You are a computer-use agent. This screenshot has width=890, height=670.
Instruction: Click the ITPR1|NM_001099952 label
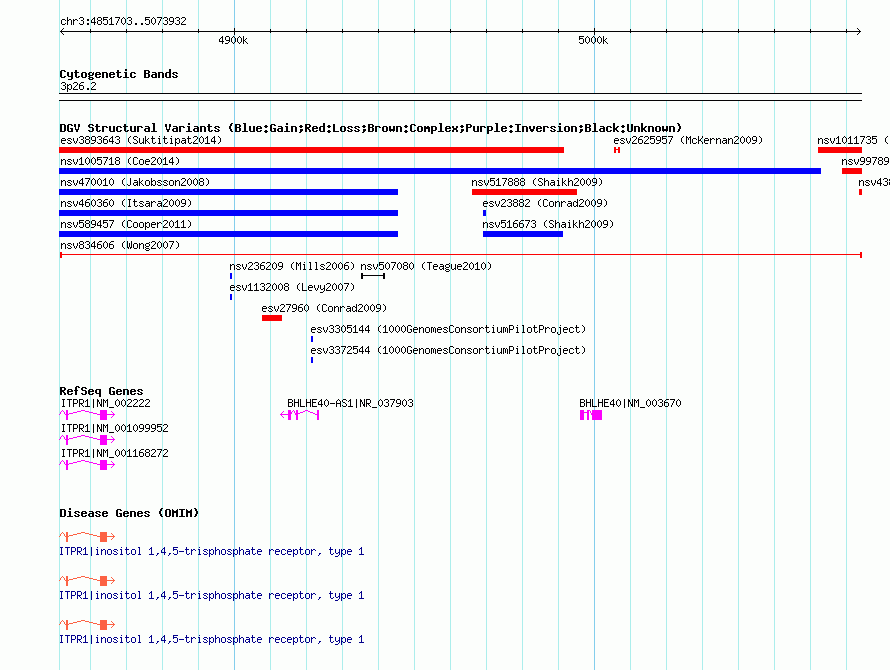114,428
